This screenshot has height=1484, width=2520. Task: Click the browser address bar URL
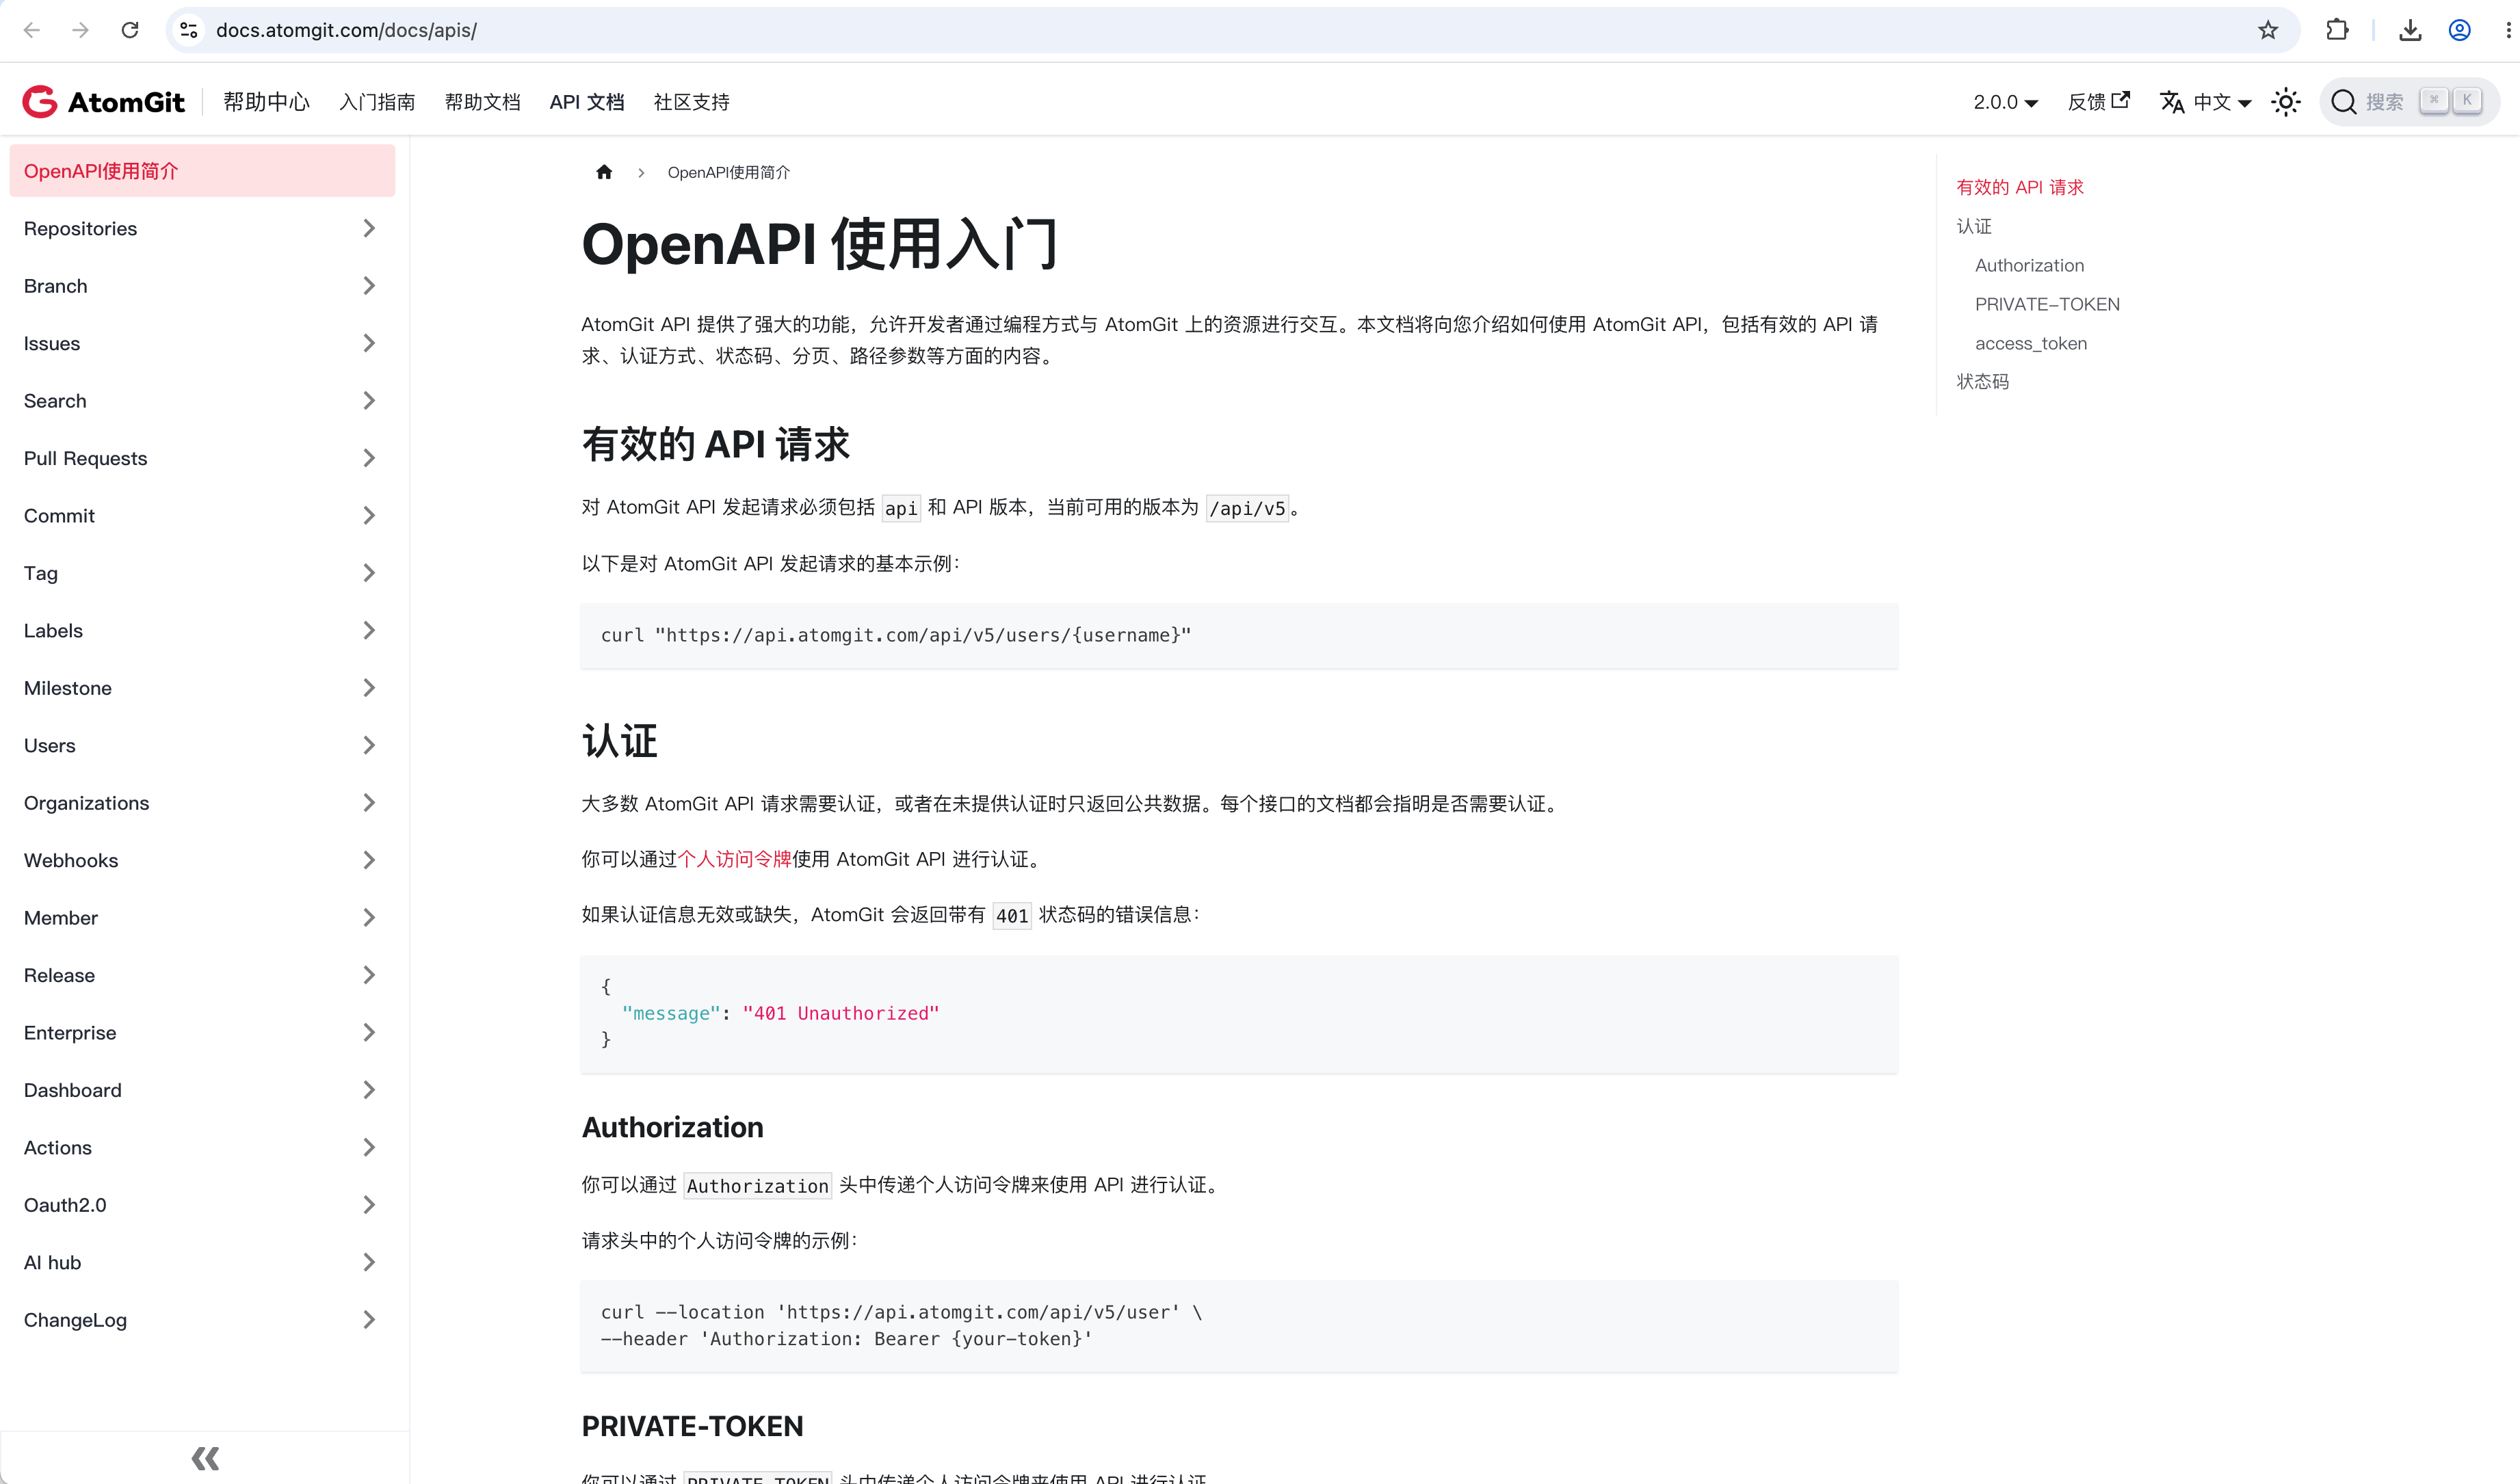346,30
